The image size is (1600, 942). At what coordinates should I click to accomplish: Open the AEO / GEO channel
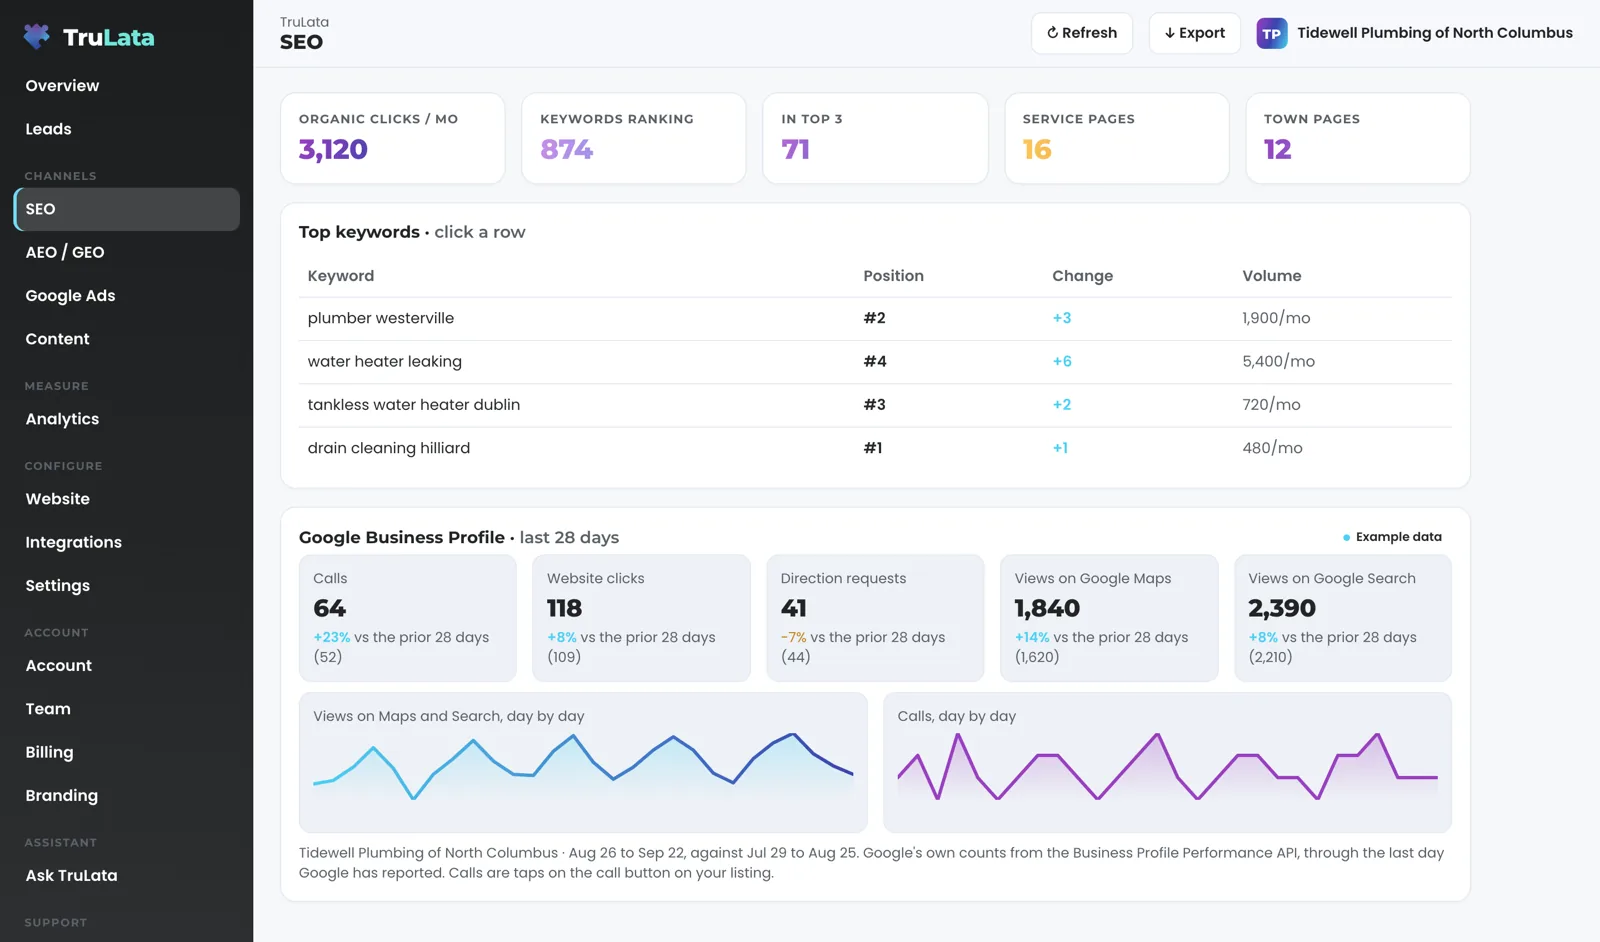click(127, 252)
